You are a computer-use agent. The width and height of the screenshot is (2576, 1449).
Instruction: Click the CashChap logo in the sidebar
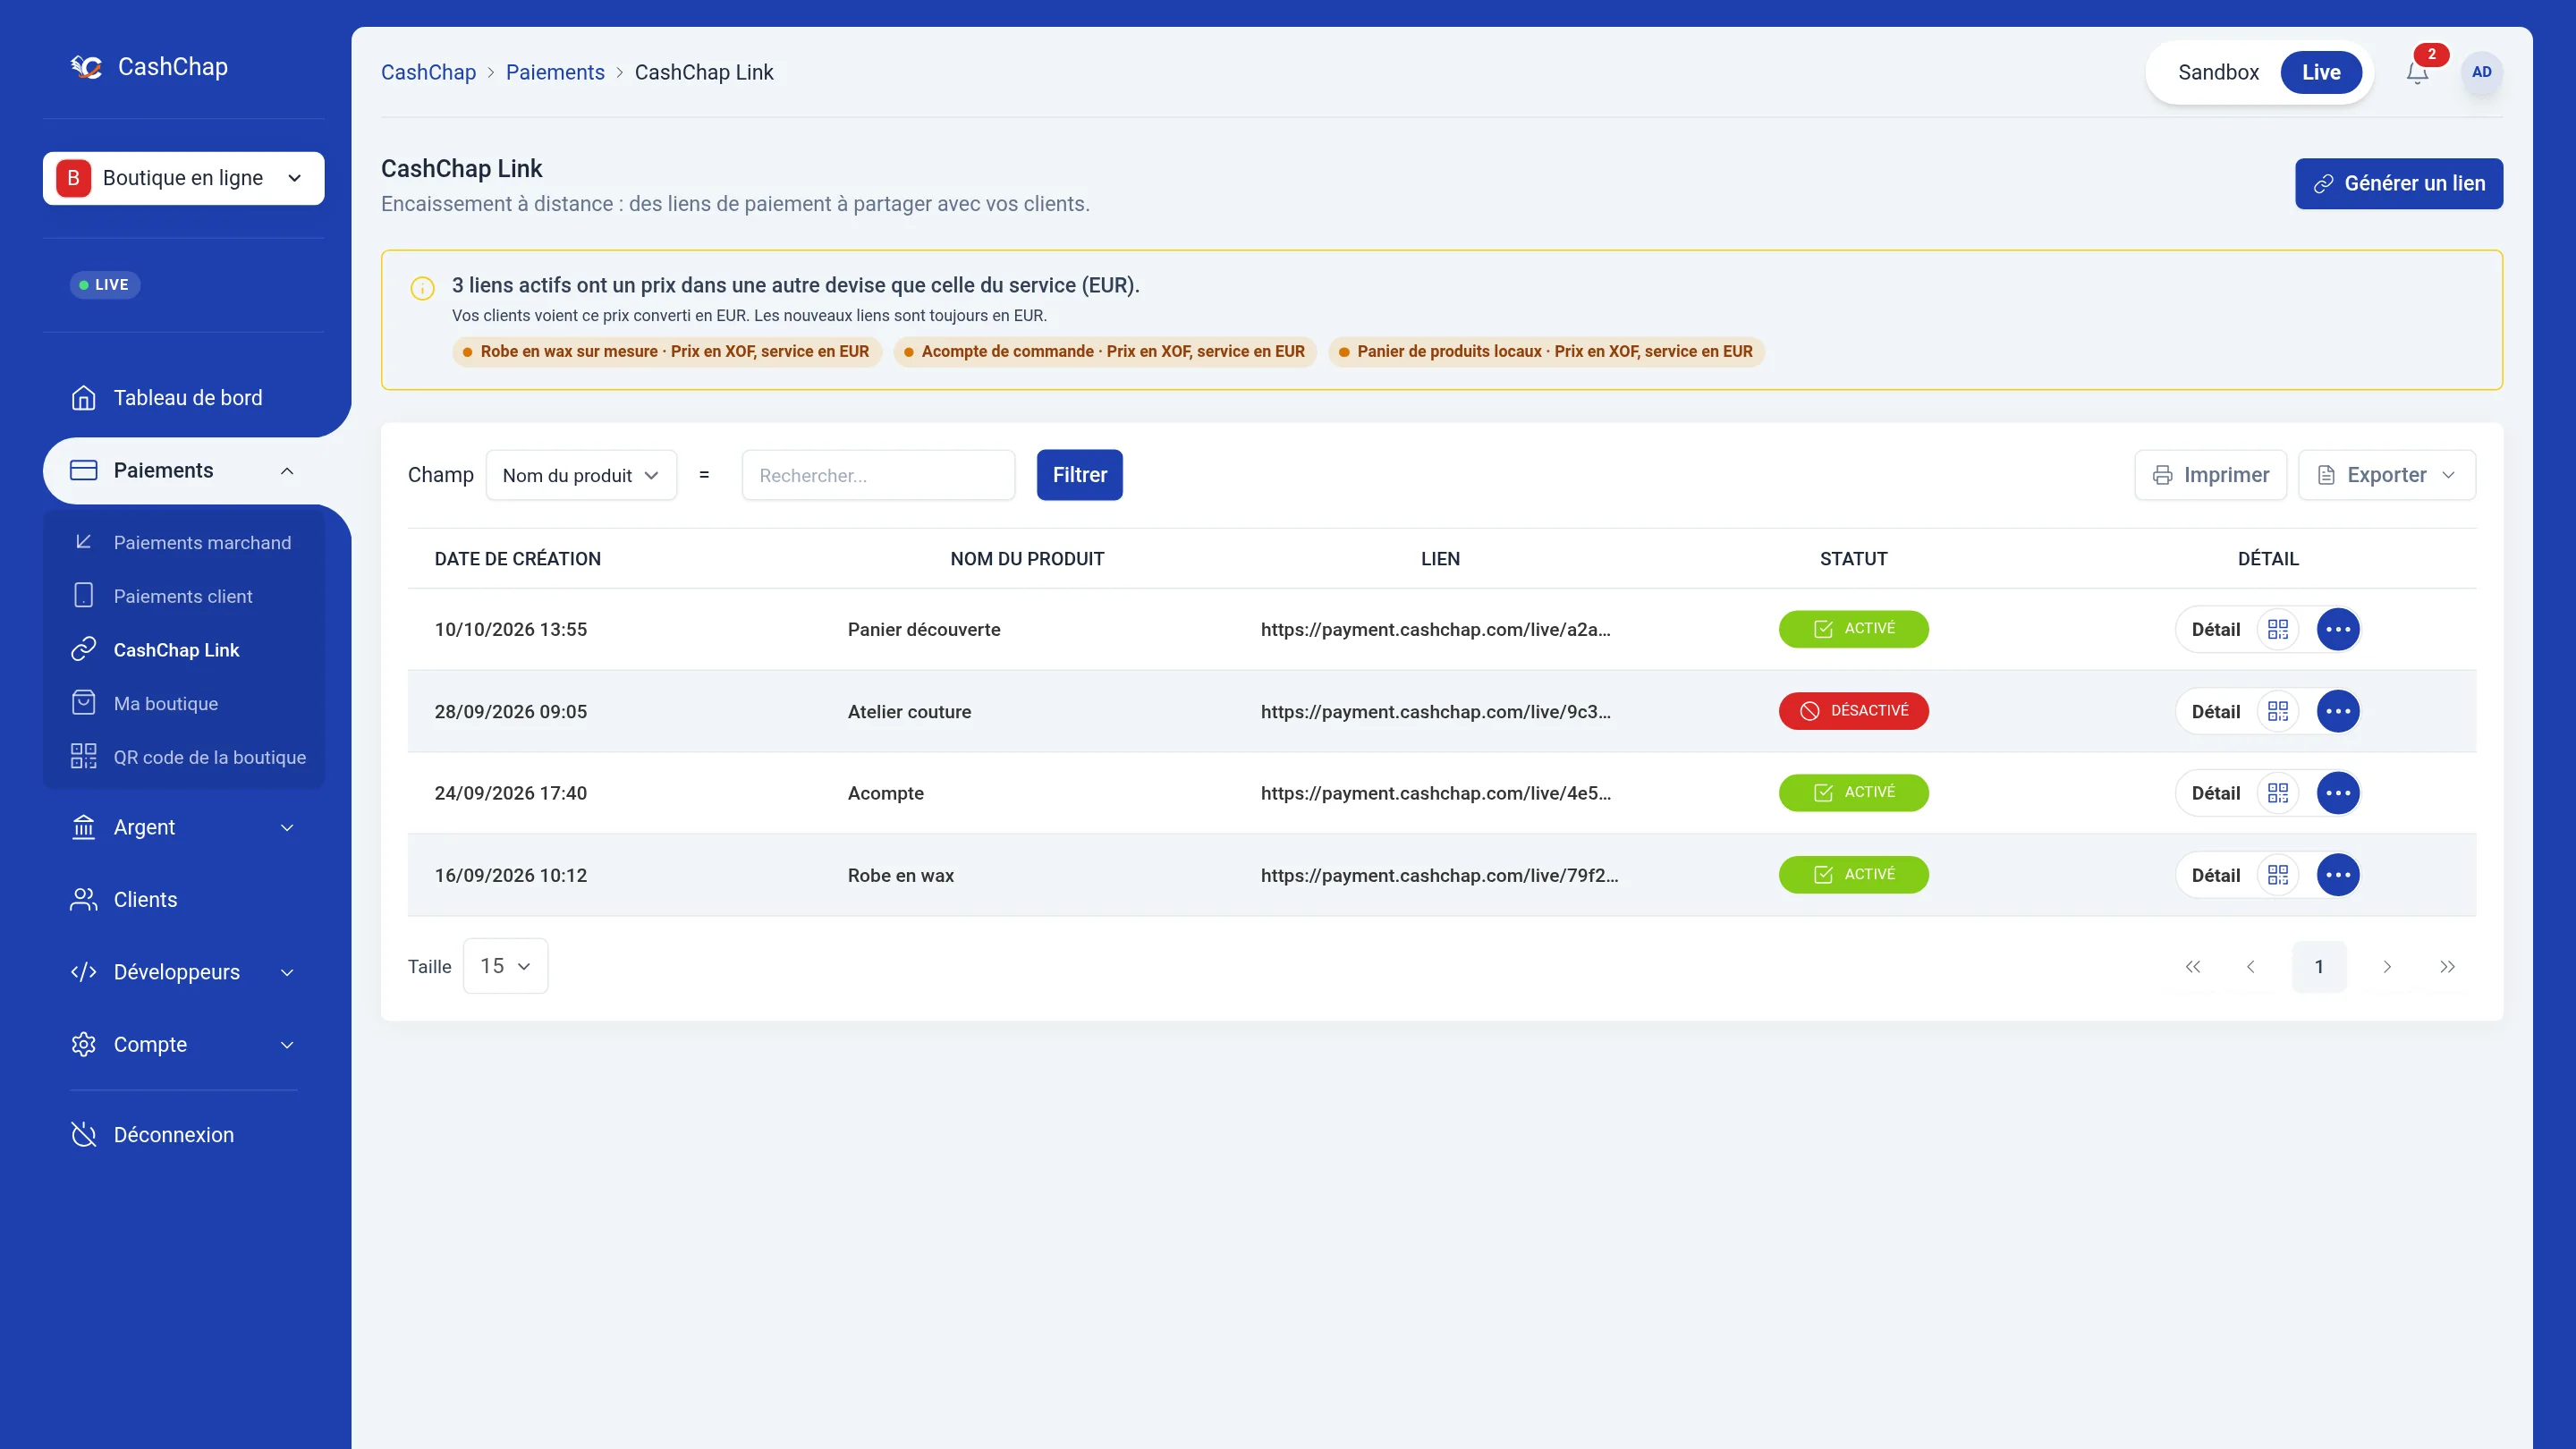pos(149,67)
